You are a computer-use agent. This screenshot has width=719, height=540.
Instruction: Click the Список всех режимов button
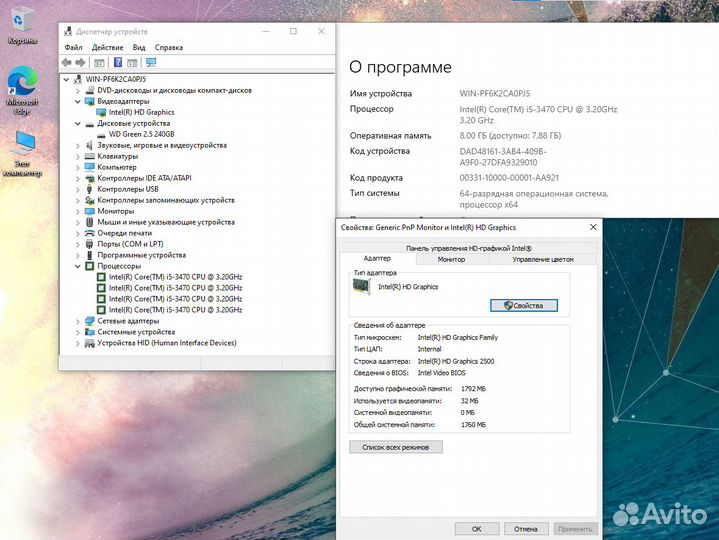396,447
